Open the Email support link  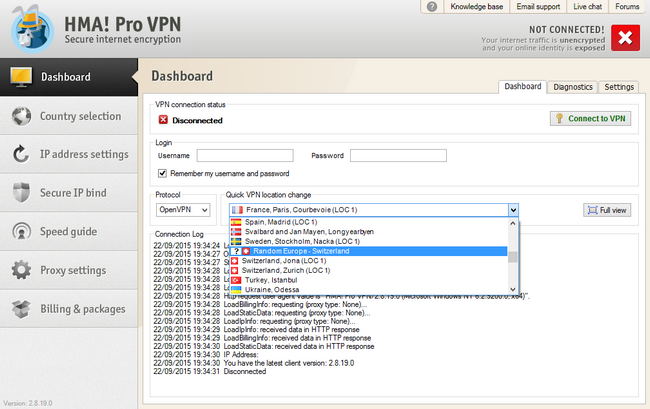tap(538, 7)
